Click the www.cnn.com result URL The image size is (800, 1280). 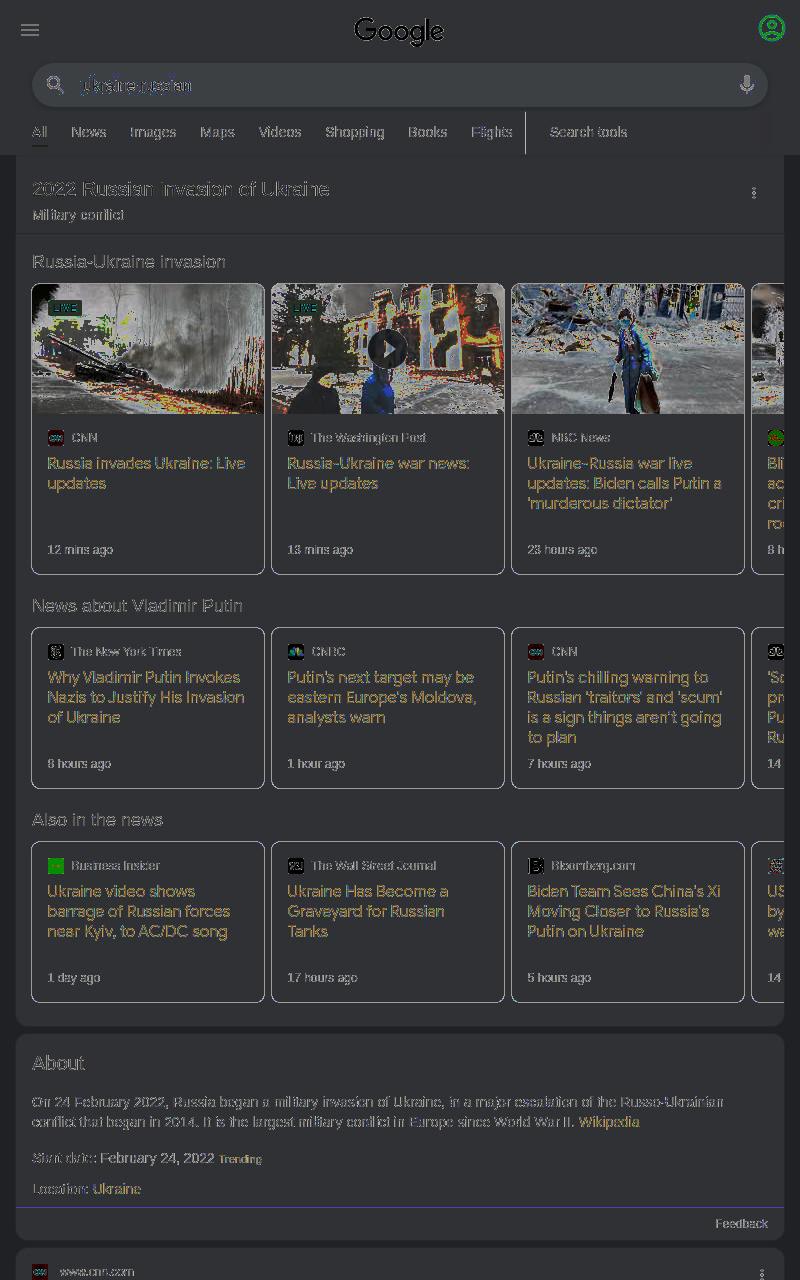tap(97, 1272)
